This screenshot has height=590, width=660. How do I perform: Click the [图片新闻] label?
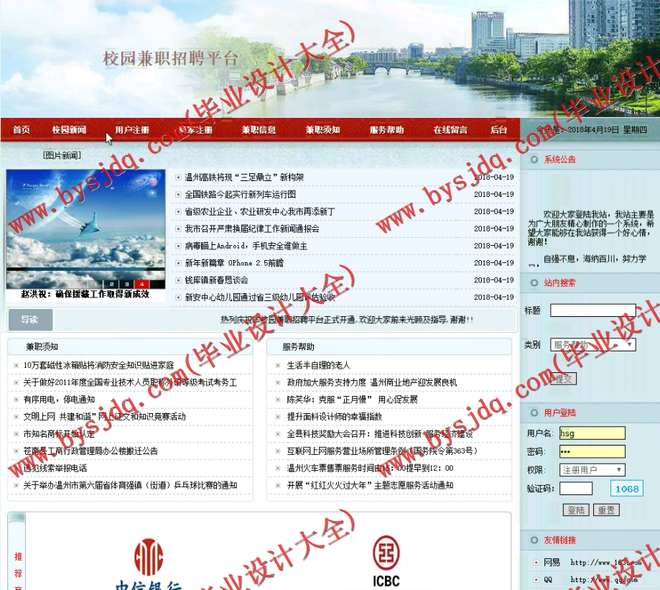tap(62, 155)
